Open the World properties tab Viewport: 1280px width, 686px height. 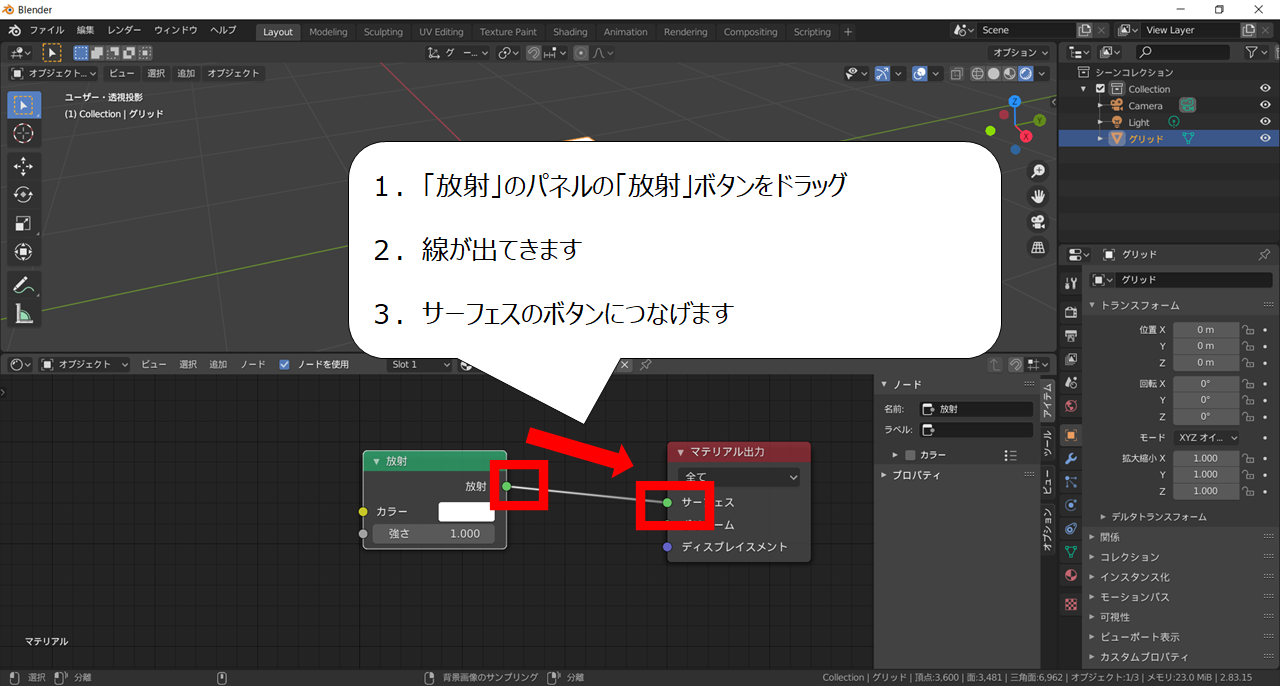tap(1071, 406)
